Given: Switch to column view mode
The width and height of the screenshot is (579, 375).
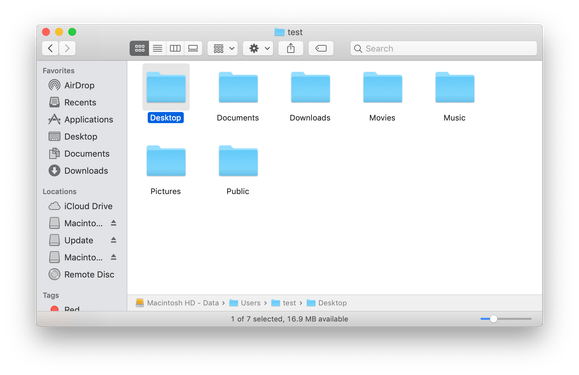Looking at the screenshot, I should pyautogui.click(x=175, y=48).
